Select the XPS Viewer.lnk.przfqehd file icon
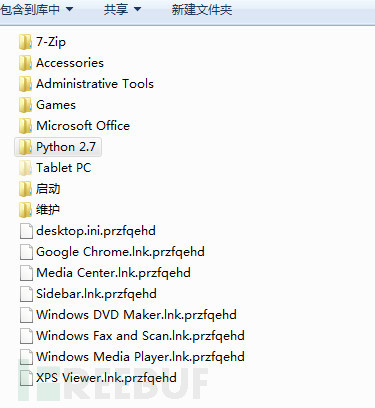375x408 pixels. click(x=26, y=378)
